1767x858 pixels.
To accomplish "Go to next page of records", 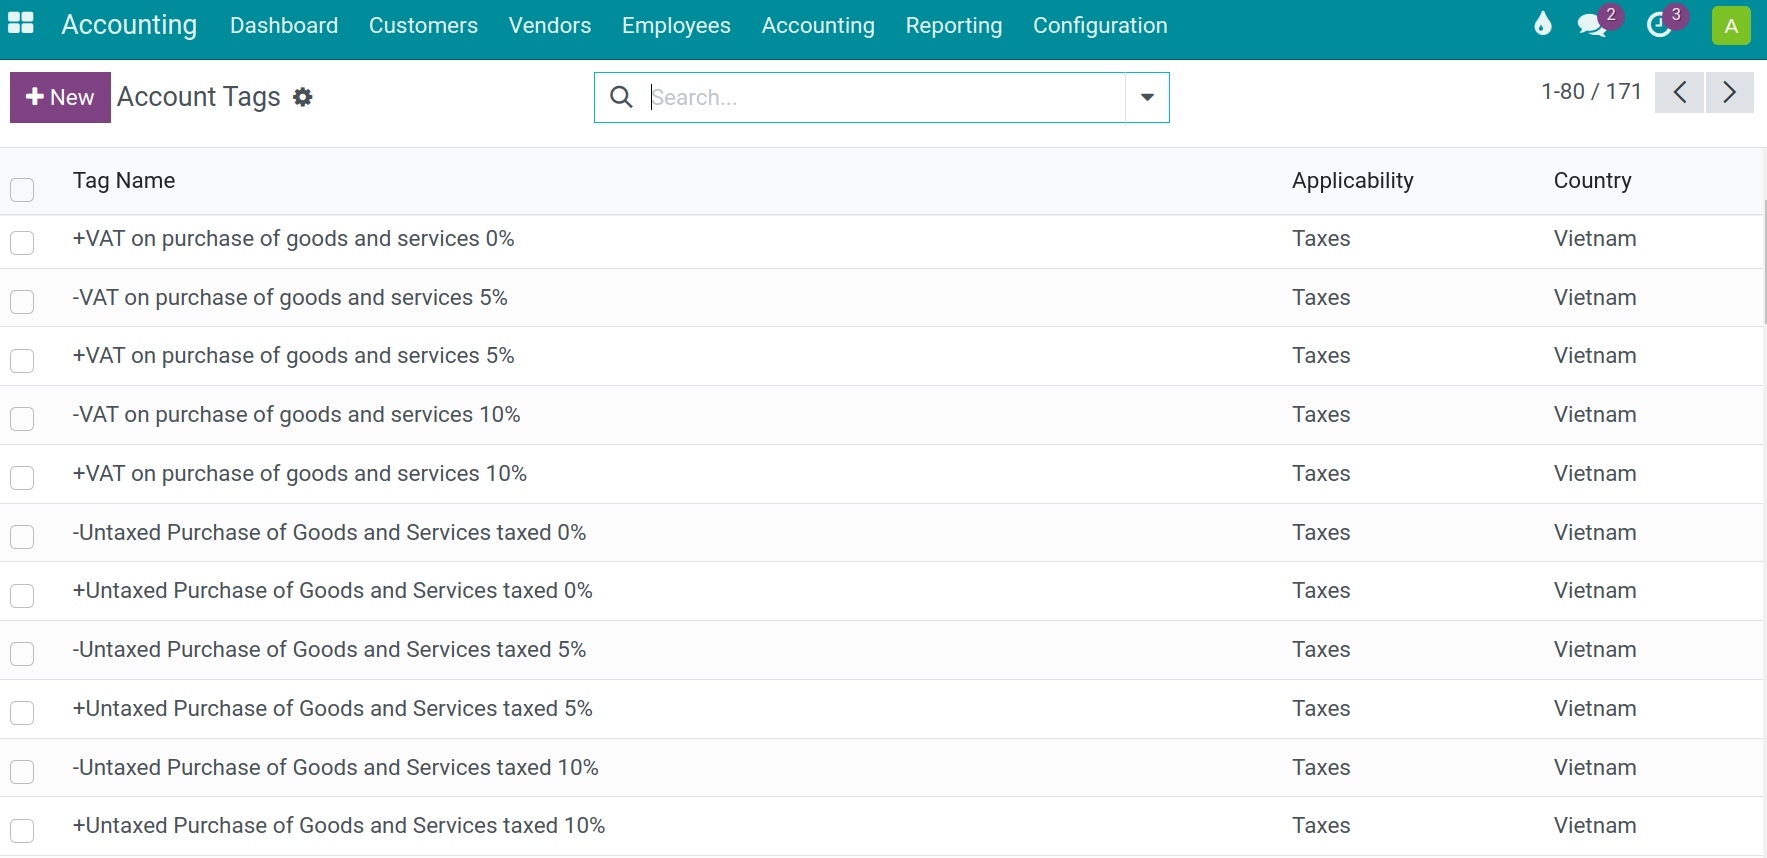I will pos(1730,93).
